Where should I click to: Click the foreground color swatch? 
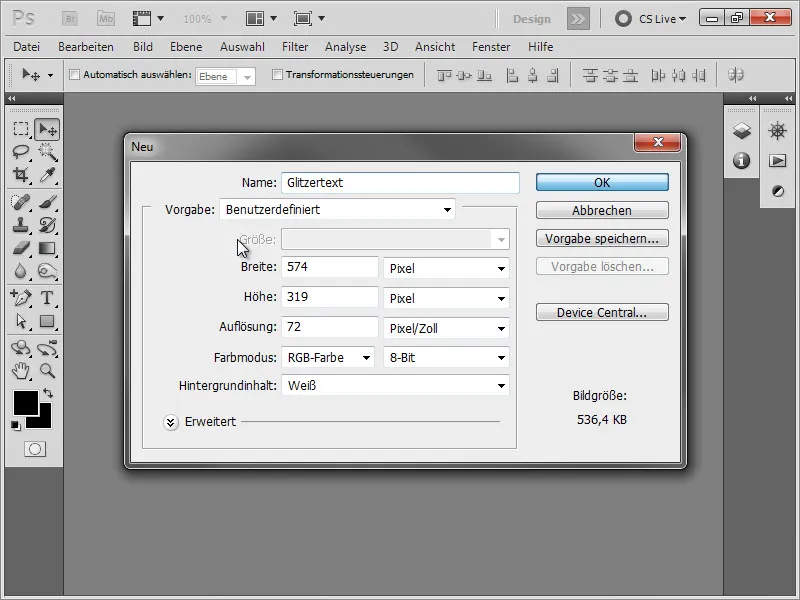(x=26, y=403)
